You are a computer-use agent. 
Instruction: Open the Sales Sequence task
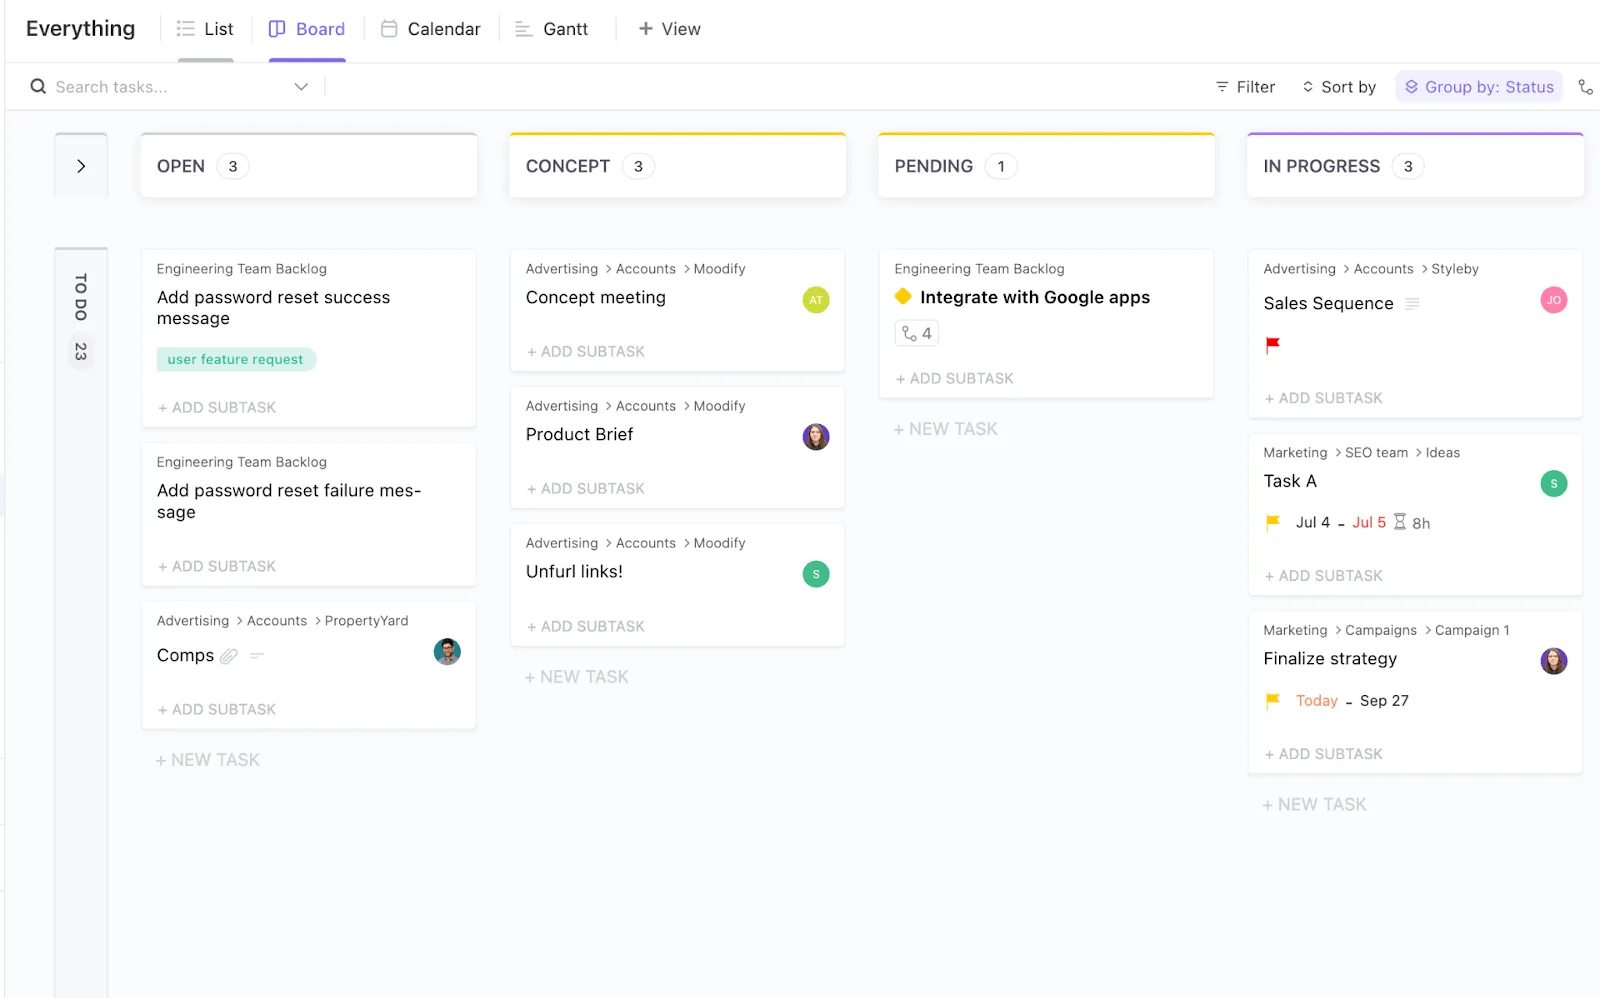(x=1328, y=303)
